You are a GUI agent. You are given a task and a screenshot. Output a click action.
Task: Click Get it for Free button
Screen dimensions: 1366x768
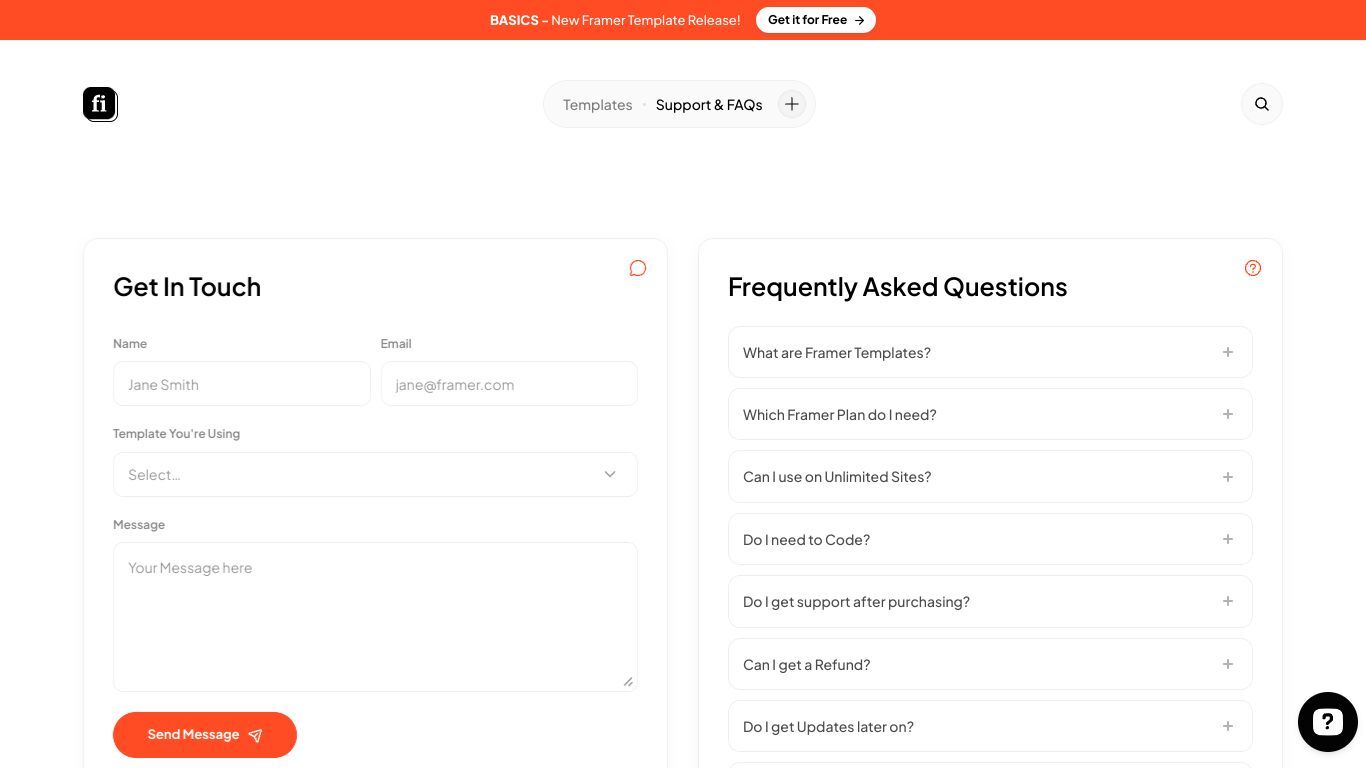tap(816, 20)
